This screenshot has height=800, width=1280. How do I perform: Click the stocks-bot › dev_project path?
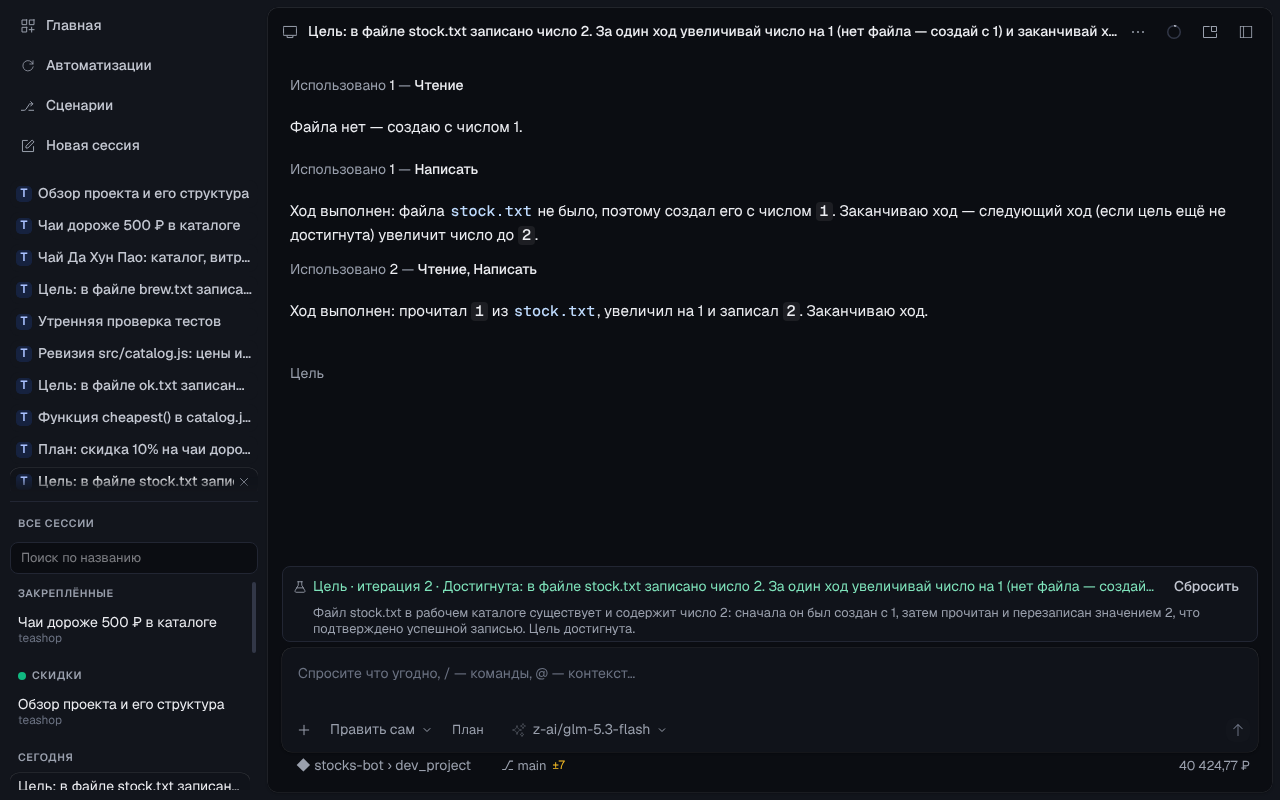click(384, 765)
